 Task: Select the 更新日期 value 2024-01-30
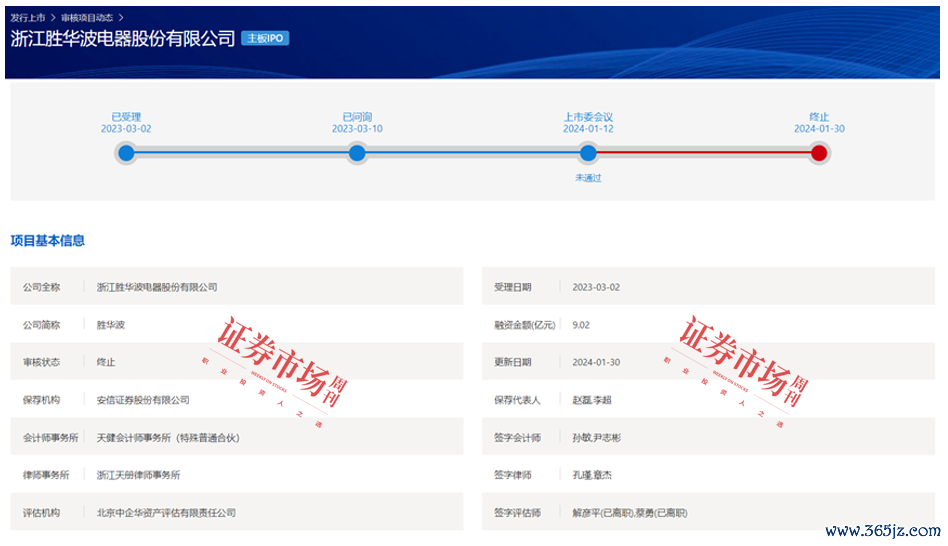[596, 362]
